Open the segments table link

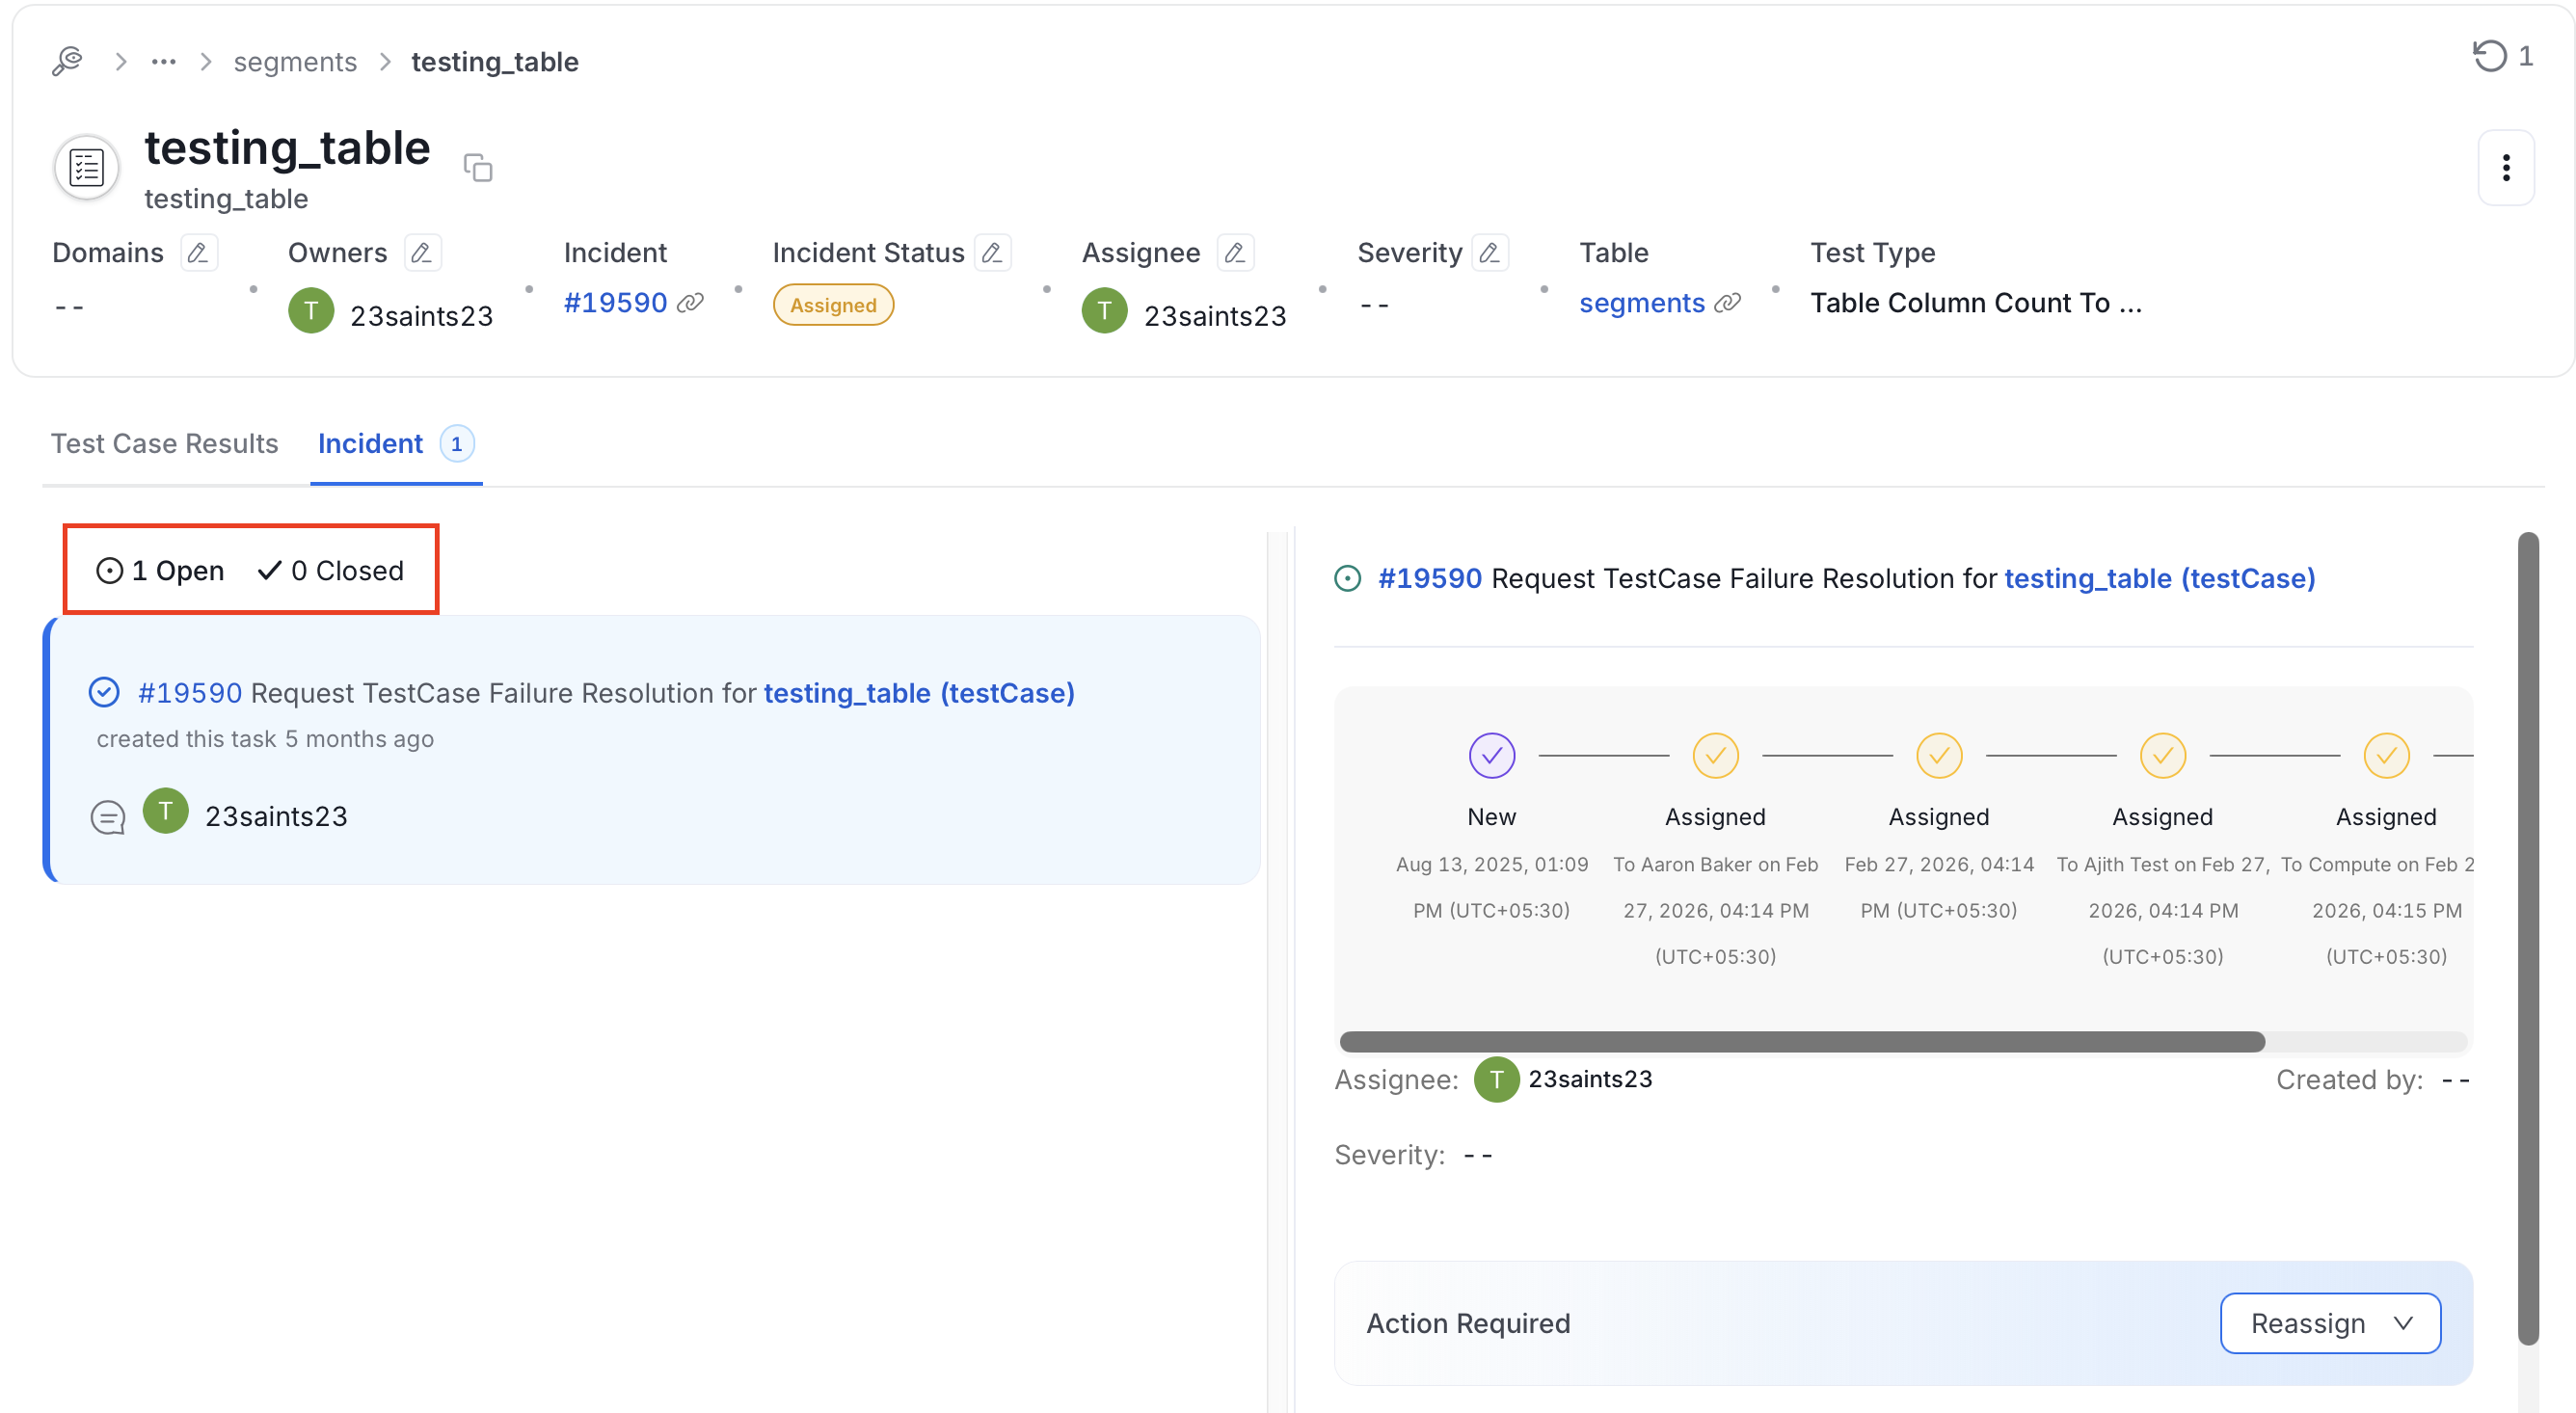click(1642, 303)
